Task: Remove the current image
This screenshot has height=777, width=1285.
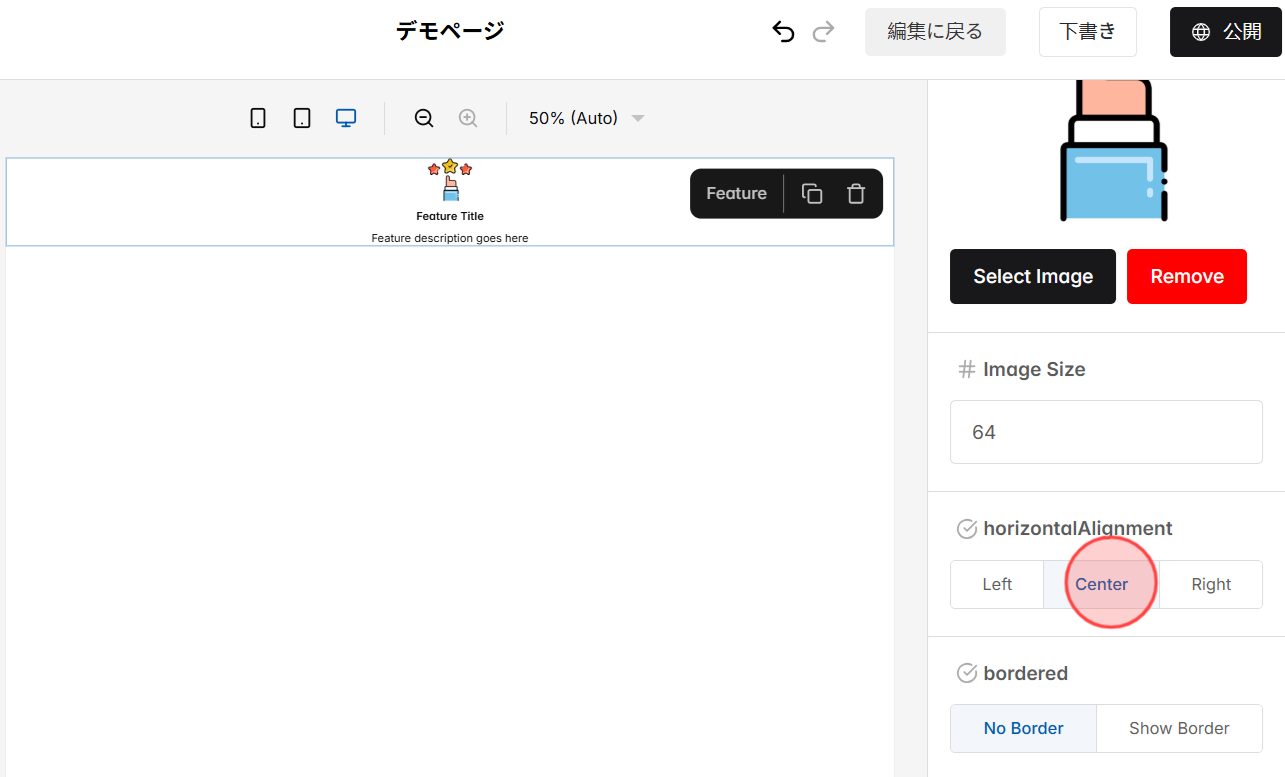Action: pyautogui.click(x=1186, y=276)
